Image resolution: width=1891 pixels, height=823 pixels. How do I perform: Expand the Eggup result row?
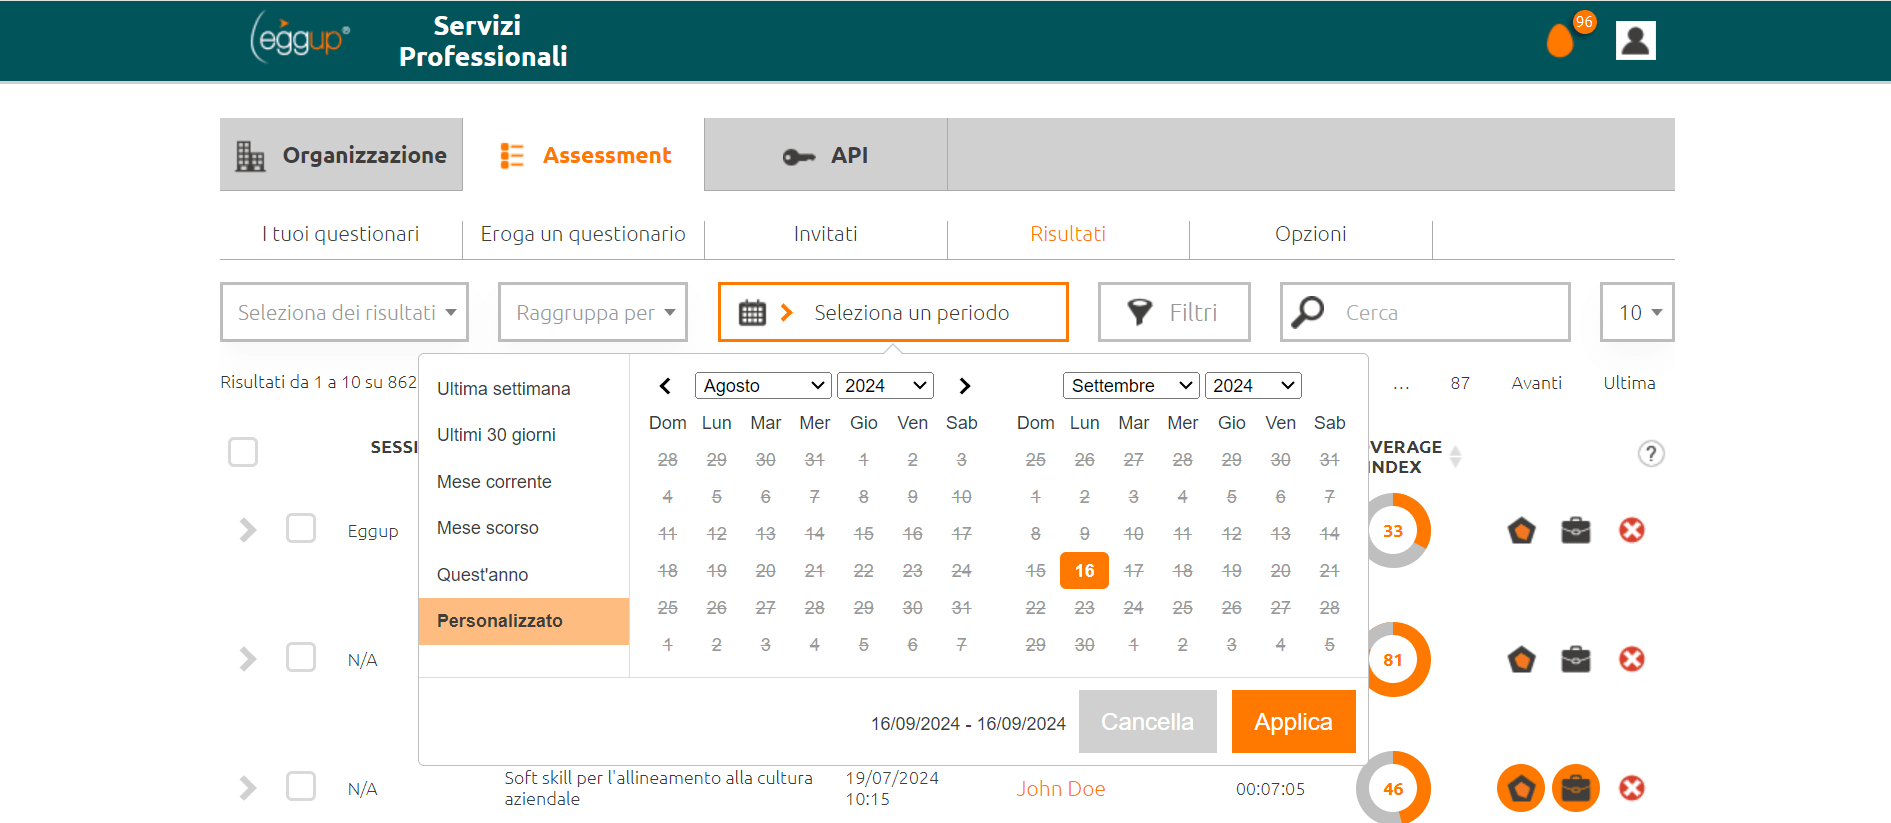click(x=248, y=530)
